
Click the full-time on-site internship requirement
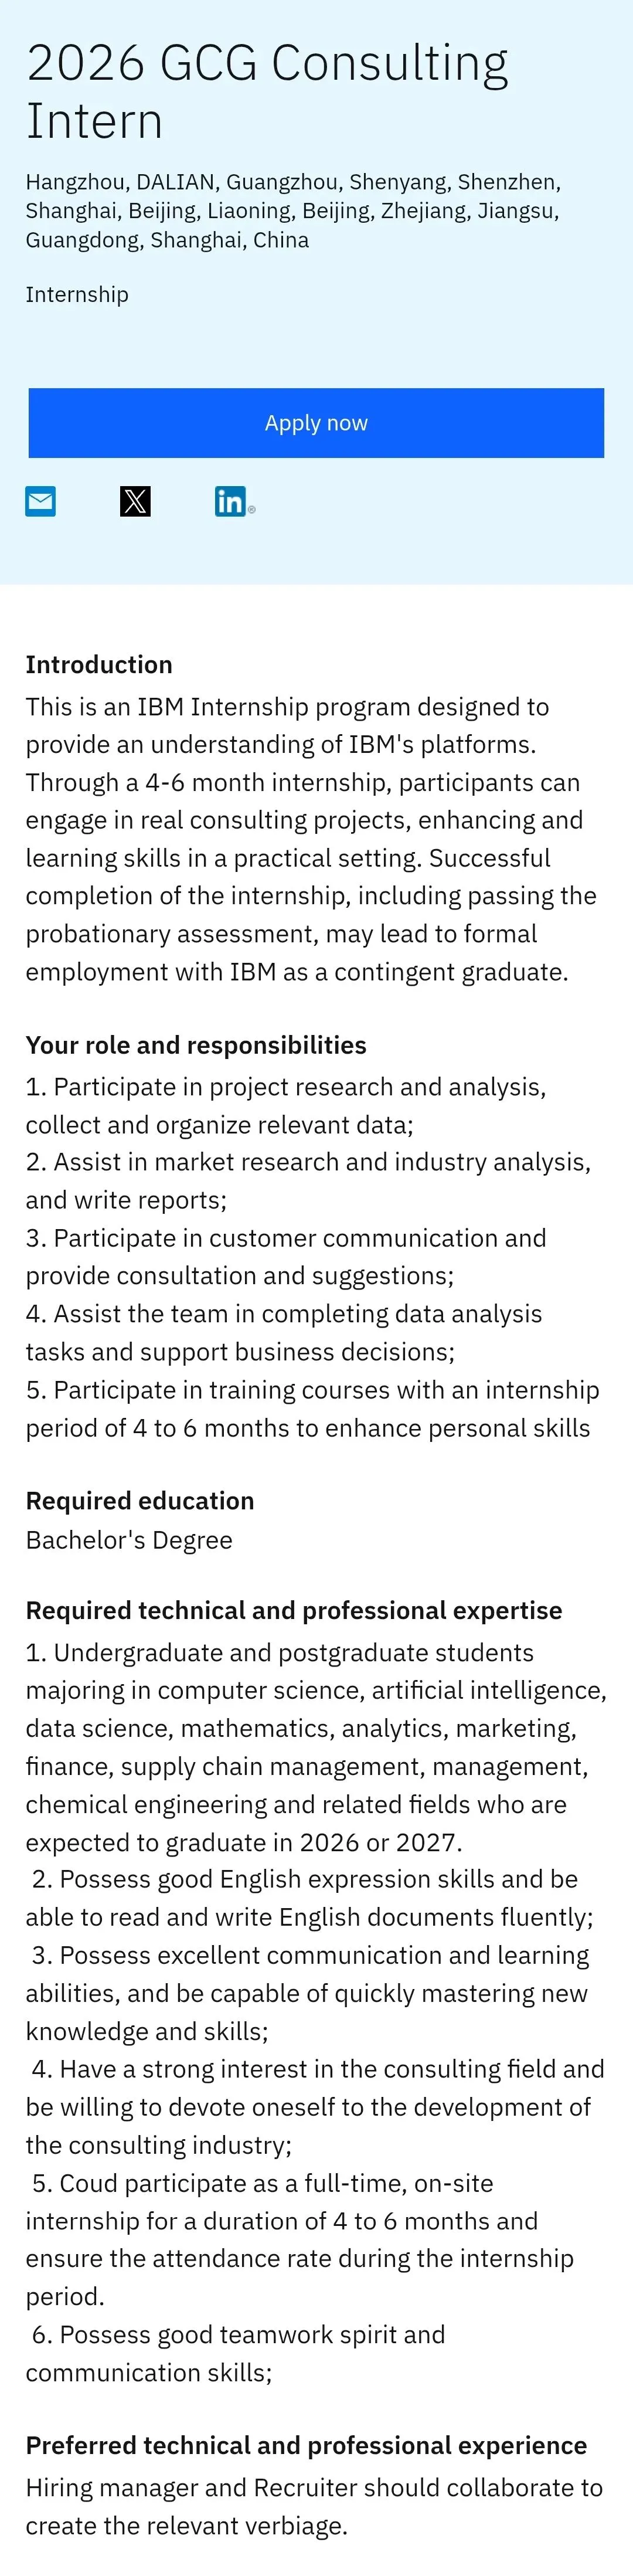300,2239
